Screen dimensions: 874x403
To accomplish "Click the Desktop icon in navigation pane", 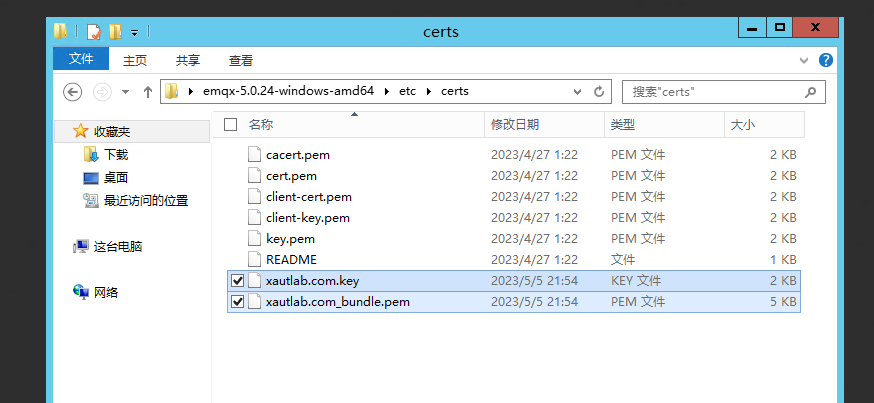I will coord(91,178).
